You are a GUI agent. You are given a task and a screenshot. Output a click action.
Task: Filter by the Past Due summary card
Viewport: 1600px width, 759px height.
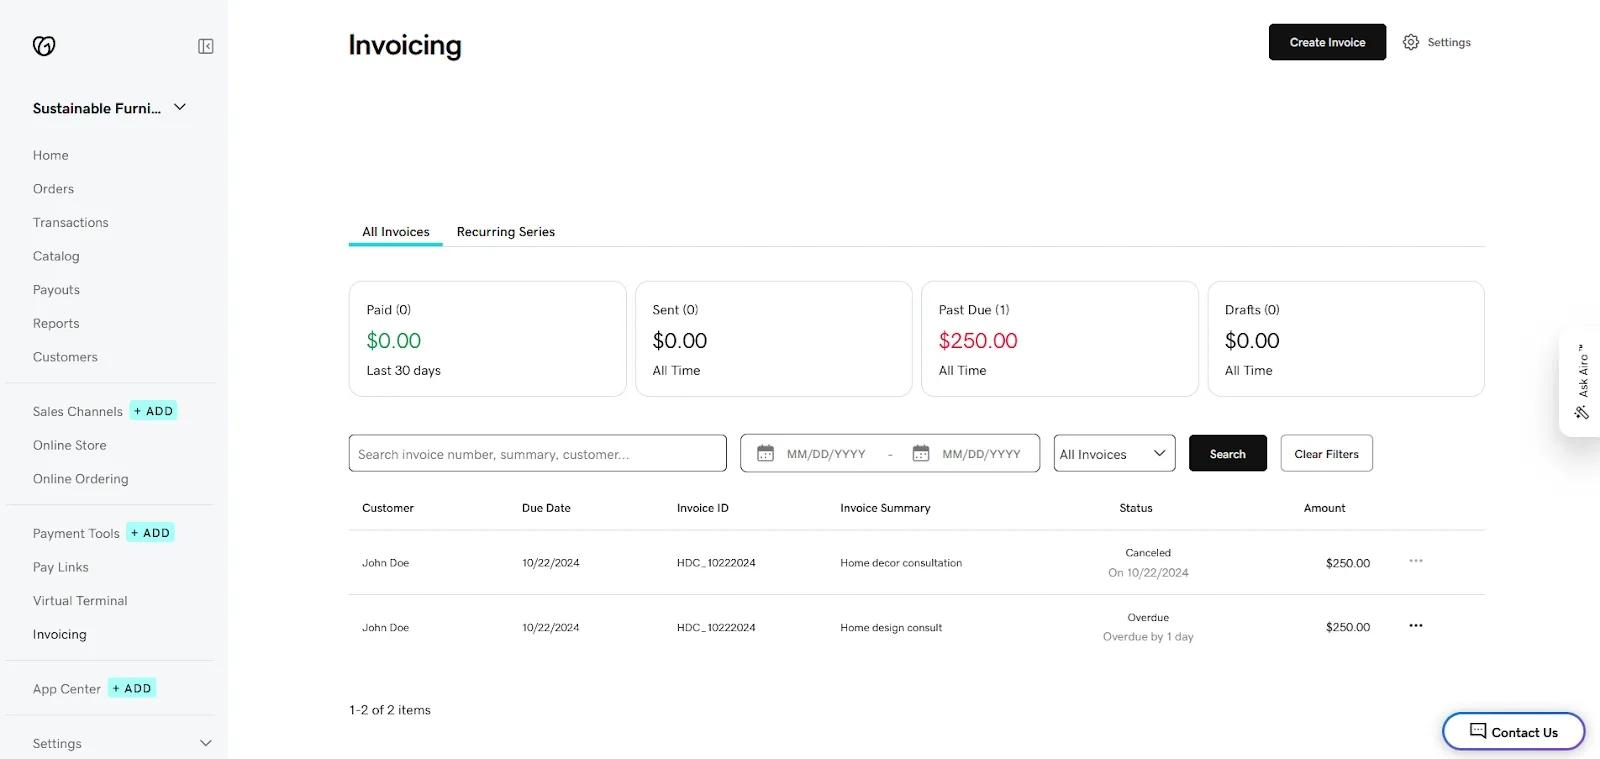[1059, 339]
